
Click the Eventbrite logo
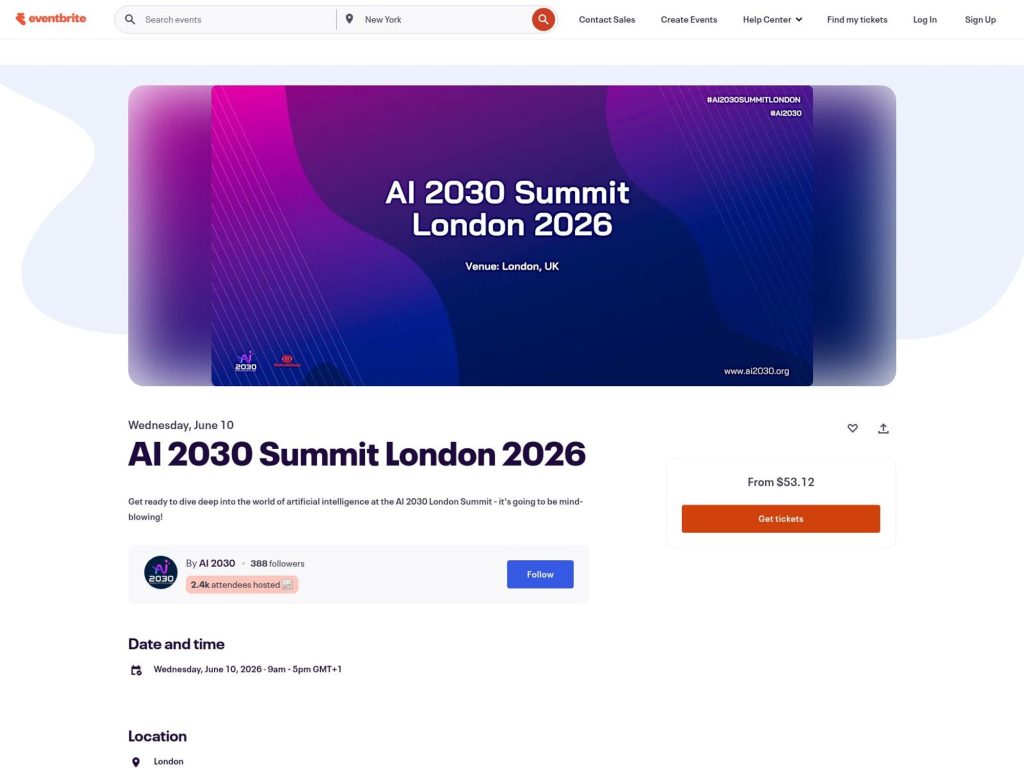pyautogui.click(x=51, y=18)
